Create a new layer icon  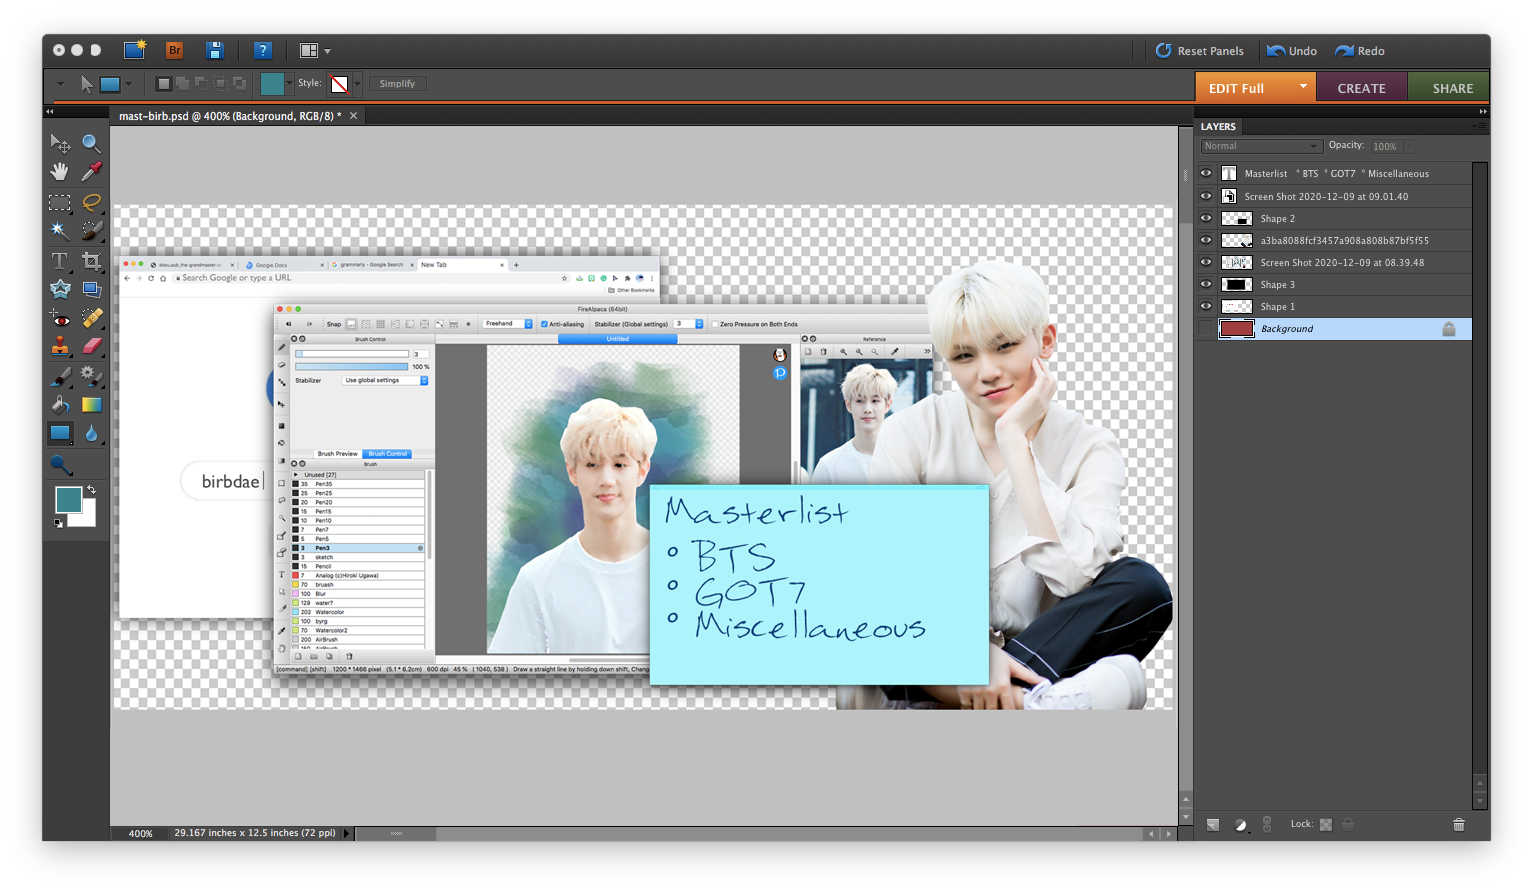1213,825
